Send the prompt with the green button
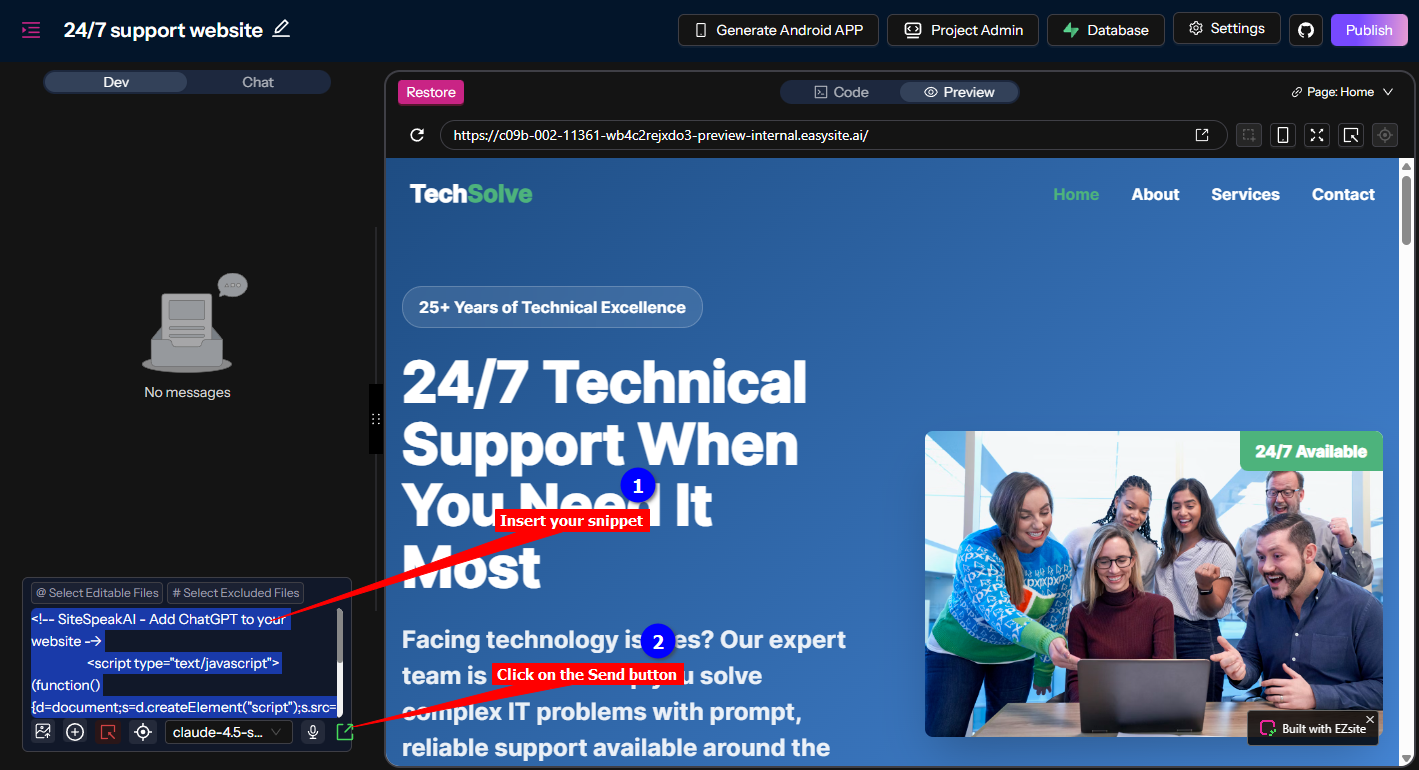Viewport: 1419px width, 770px height. (x=345, y=732)
